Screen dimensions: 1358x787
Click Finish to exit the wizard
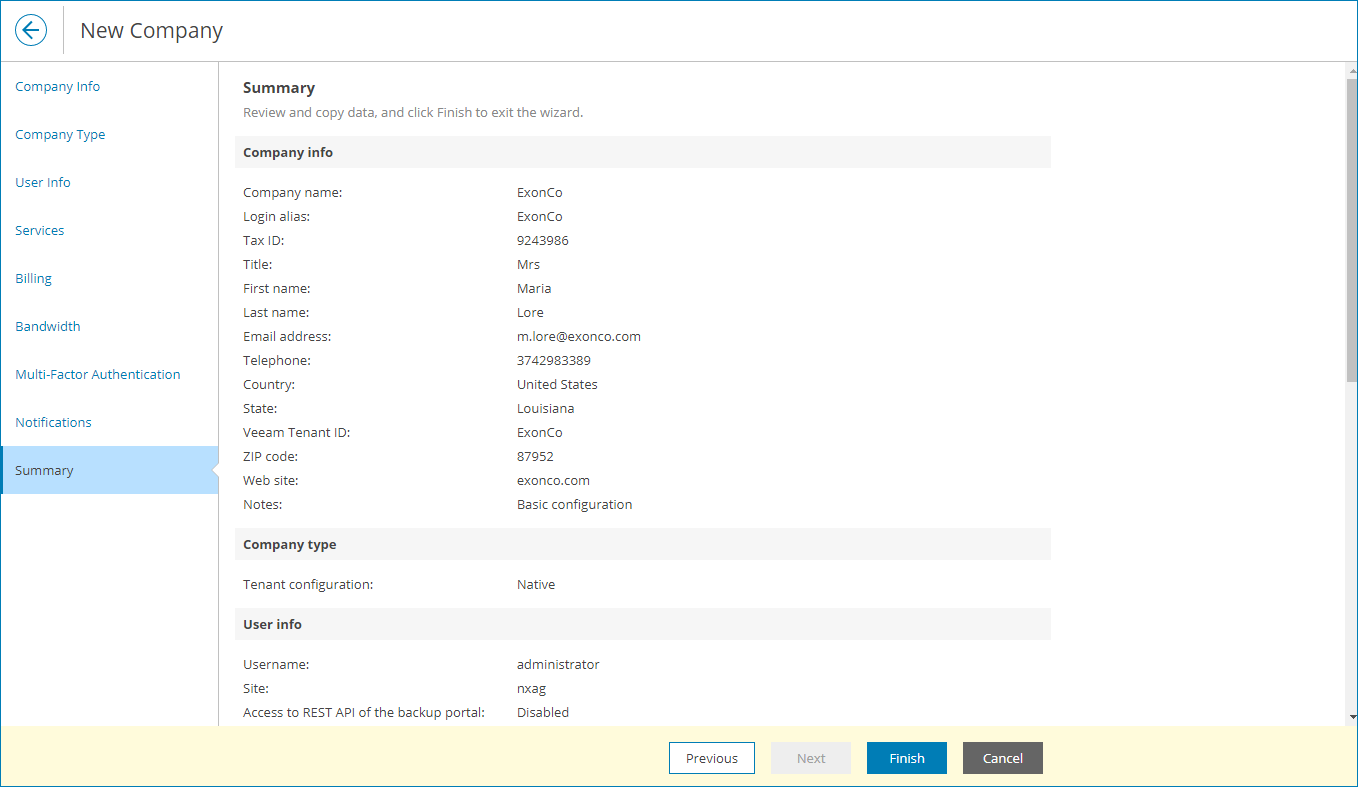(907, 758)
